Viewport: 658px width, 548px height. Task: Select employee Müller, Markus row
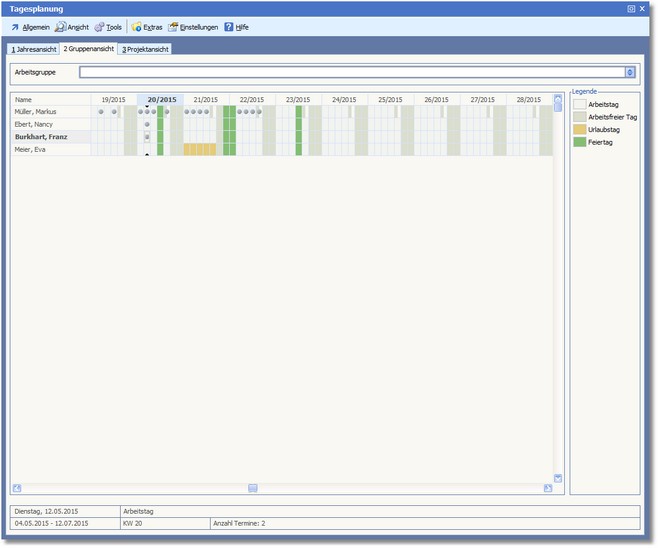50,112
